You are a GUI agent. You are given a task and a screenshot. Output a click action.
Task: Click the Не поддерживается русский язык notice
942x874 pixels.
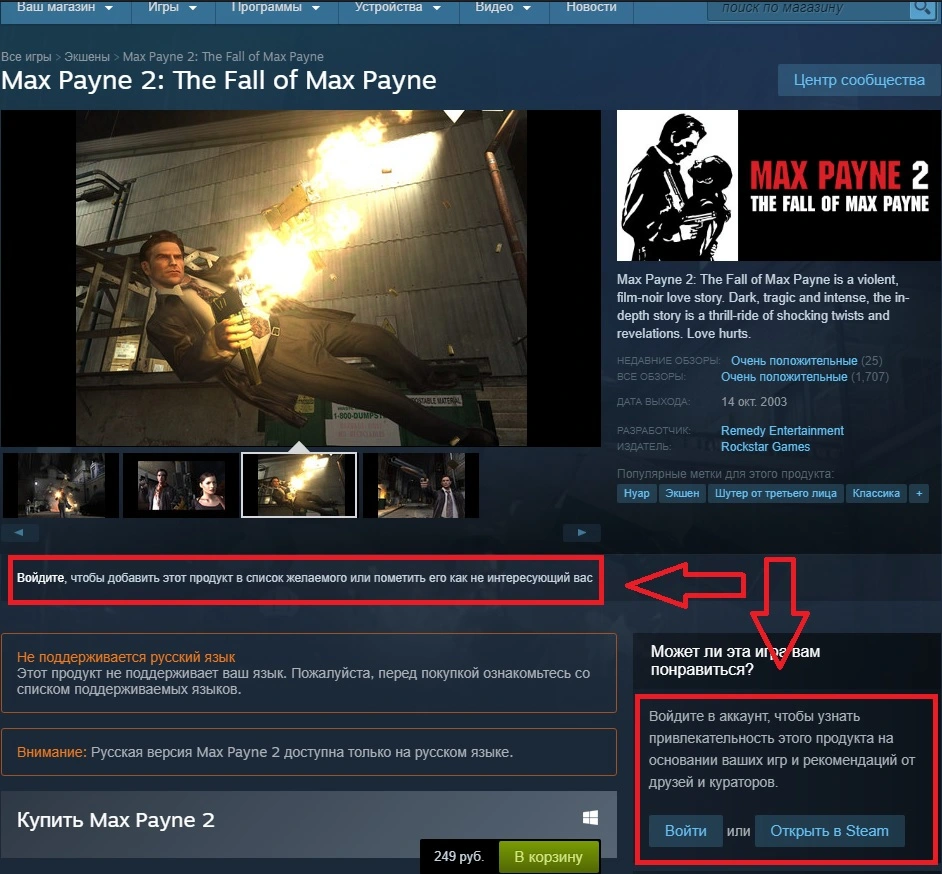coord(309,673)
